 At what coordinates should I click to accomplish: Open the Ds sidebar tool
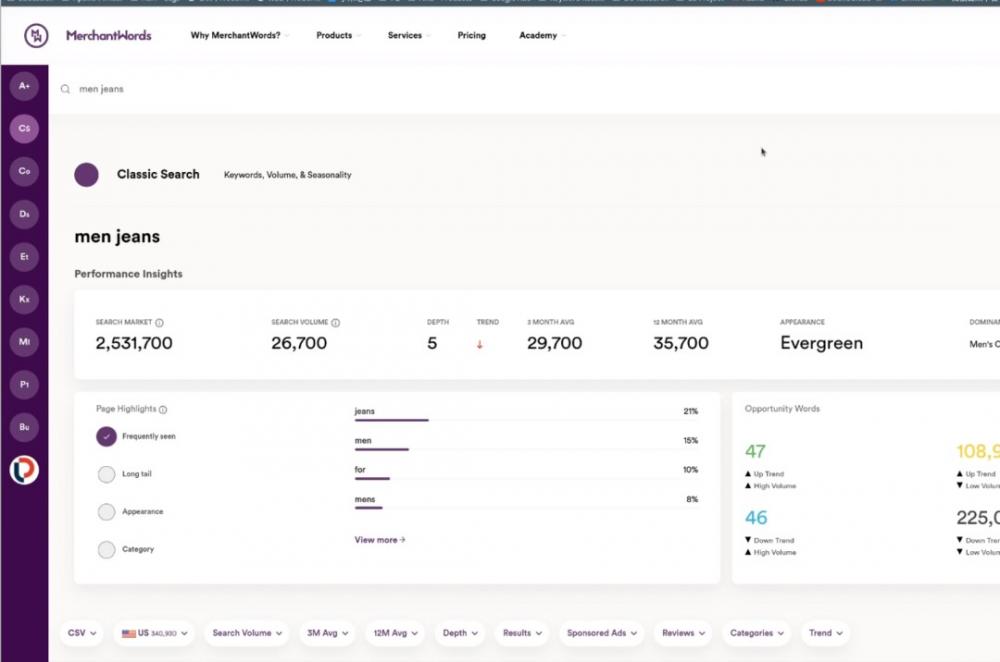(x=24, y=214)
